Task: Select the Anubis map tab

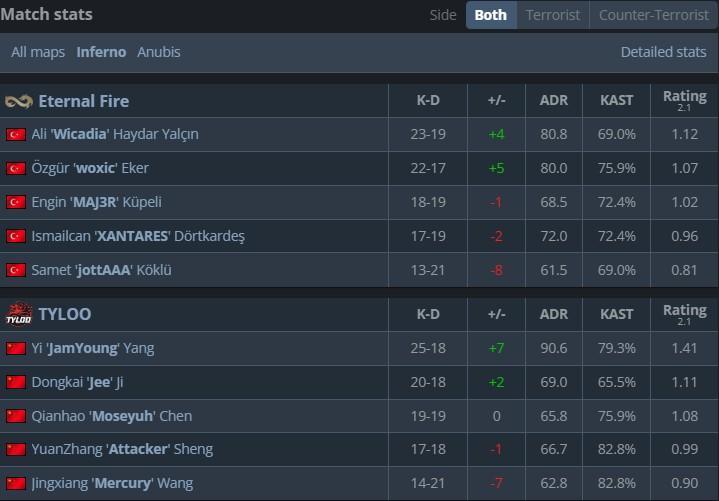Action: pos(159,52)
